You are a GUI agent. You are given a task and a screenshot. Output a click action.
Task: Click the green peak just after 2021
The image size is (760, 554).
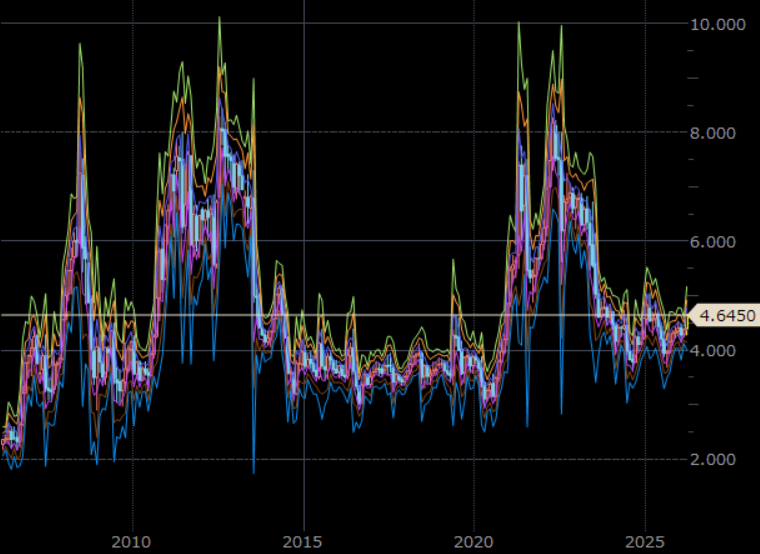click(x=518, y=23)
